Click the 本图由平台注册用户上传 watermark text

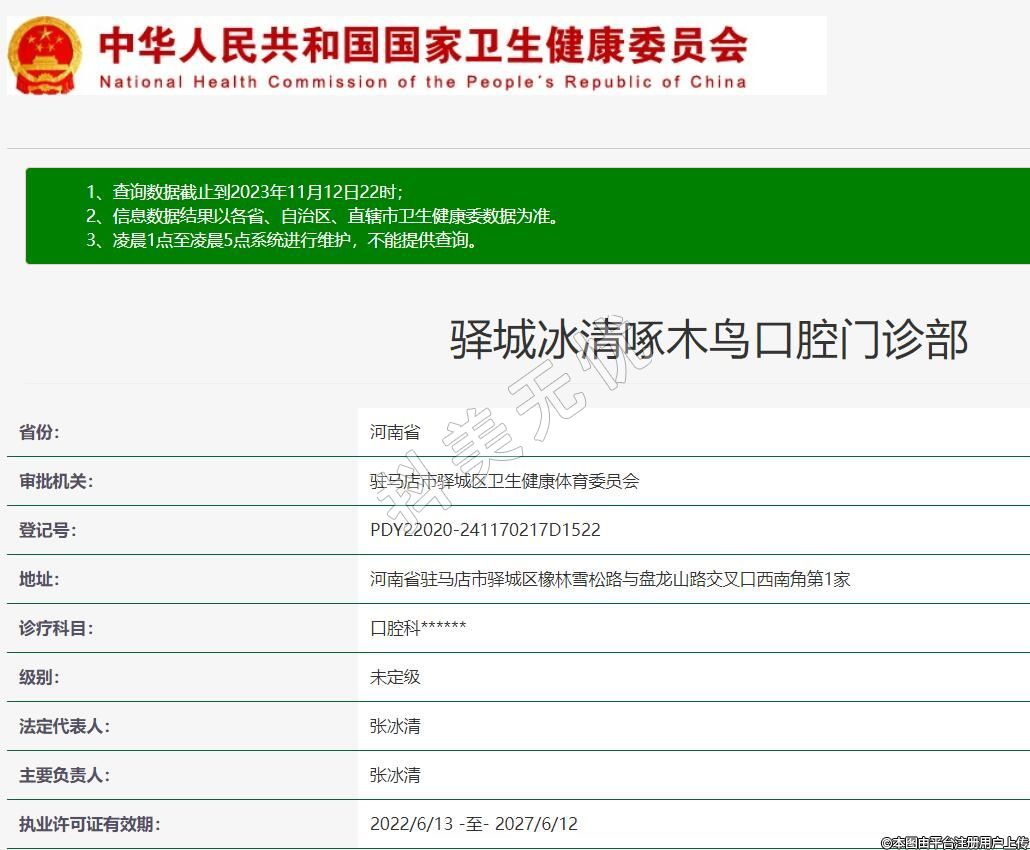coord(953,842)
